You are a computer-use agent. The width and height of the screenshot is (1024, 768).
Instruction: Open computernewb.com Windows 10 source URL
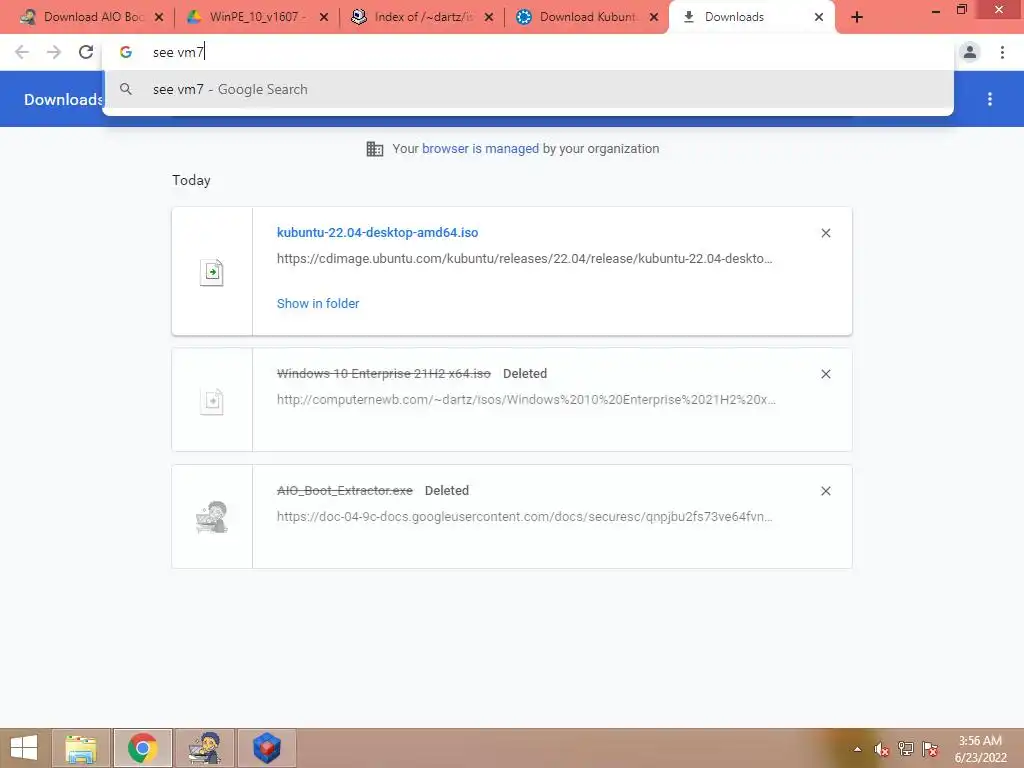coord(526,400)
